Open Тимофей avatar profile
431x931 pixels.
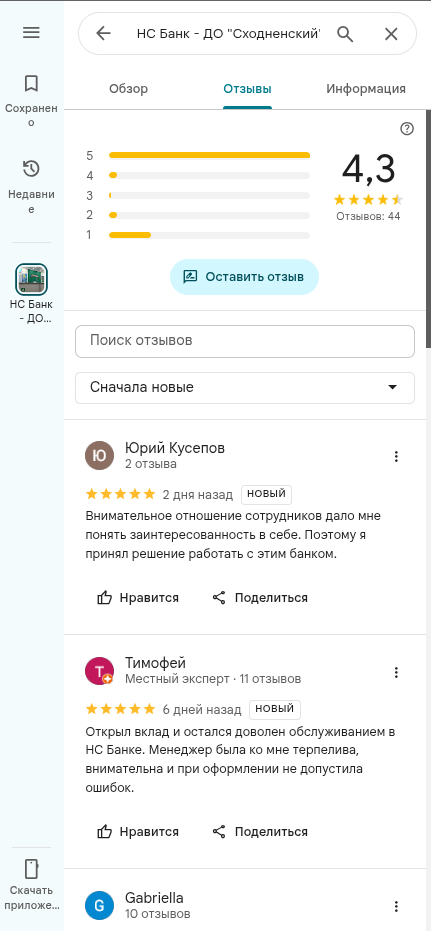[100, 671]
